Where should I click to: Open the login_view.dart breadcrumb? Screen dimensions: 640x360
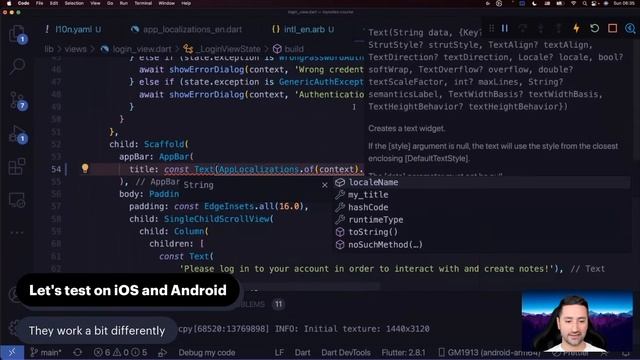(136, 49)
